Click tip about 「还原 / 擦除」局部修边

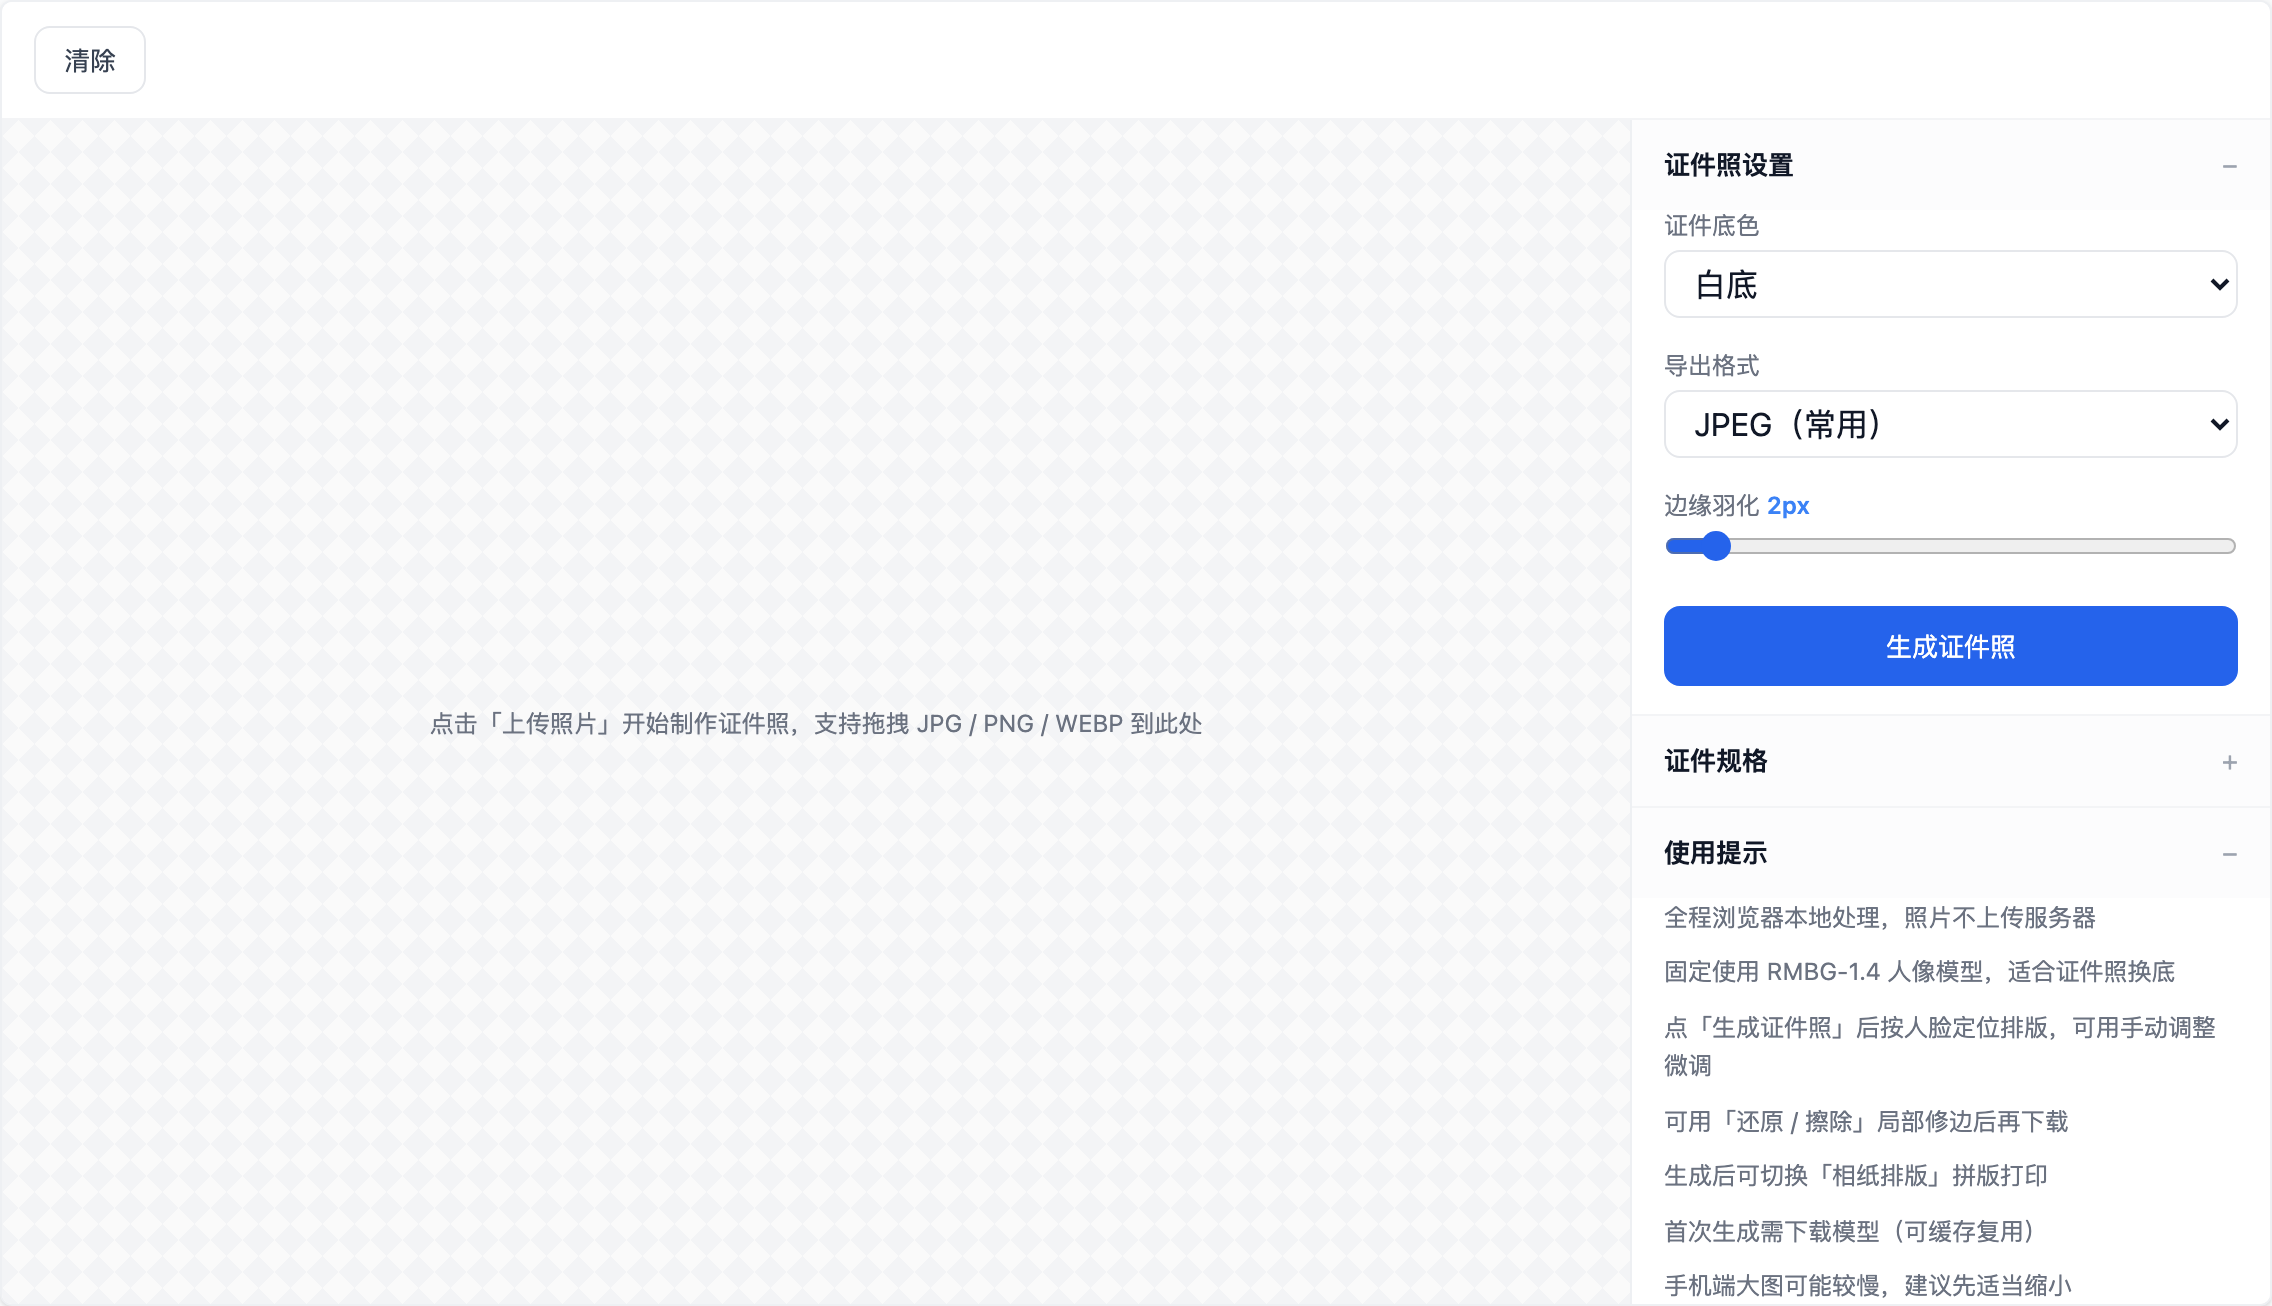tap(1866, 1121)
